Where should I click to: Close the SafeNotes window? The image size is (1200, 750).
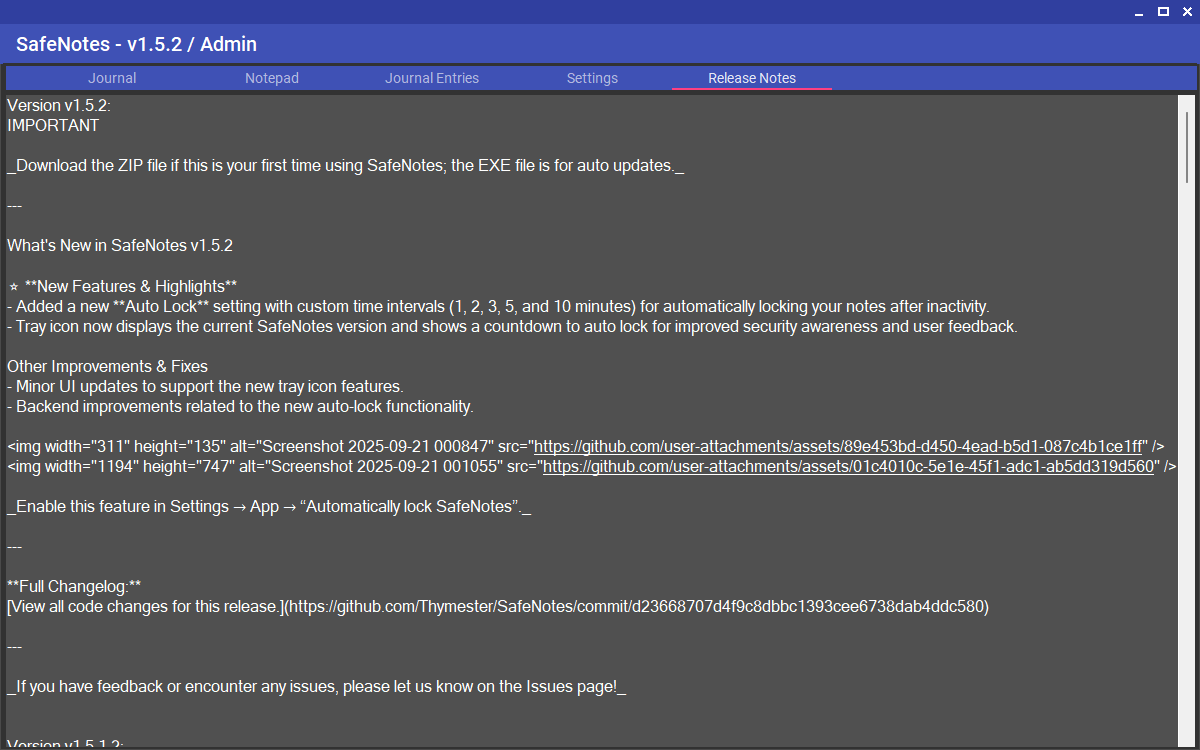coord(1186,12)
